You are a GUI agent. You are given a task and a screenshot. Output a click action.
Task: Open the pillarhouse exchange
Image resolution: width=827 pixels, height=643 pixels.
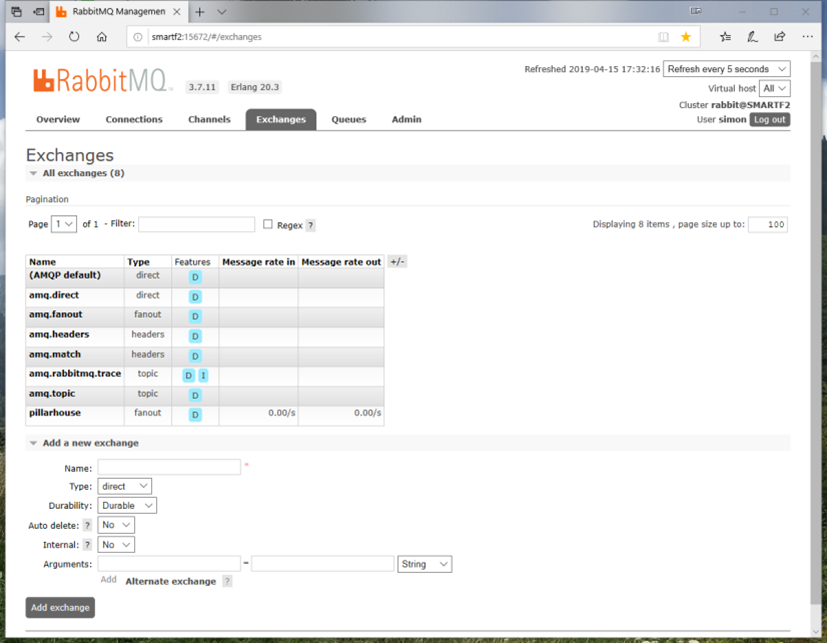click(x=55, y=412)
